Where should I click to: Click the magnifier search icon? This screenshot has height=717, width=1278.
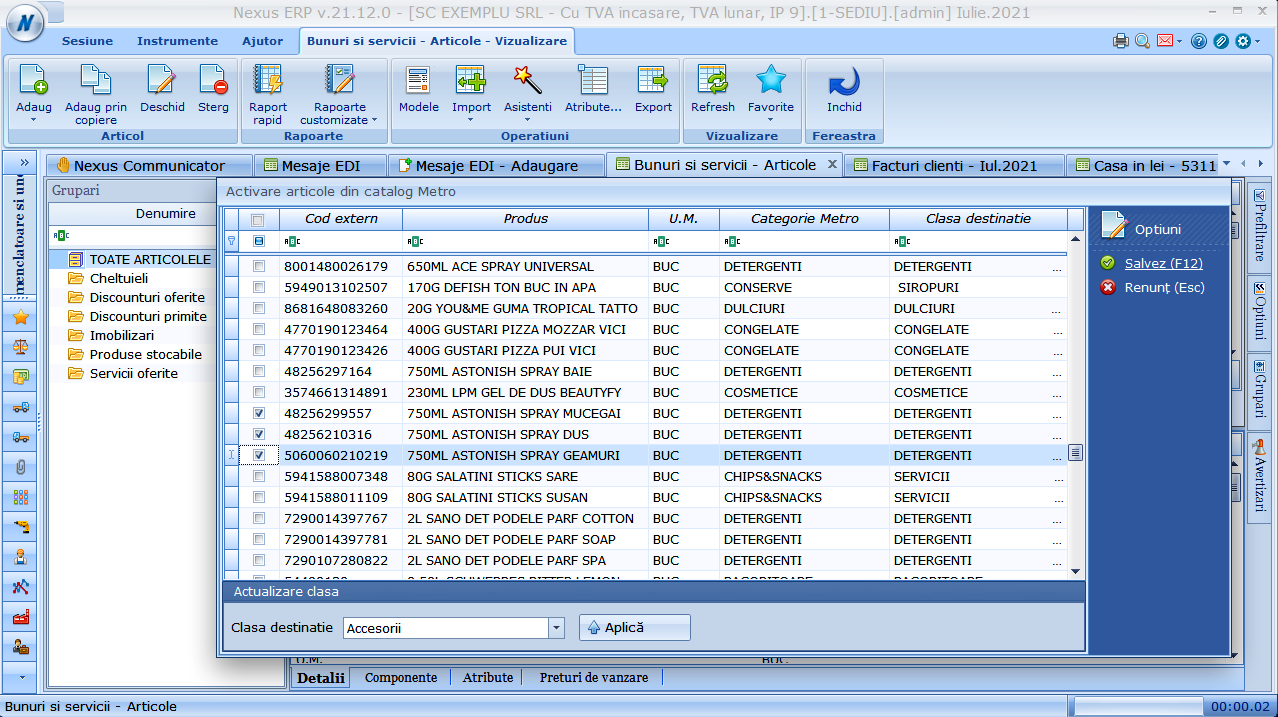[x=1142, y=41]
